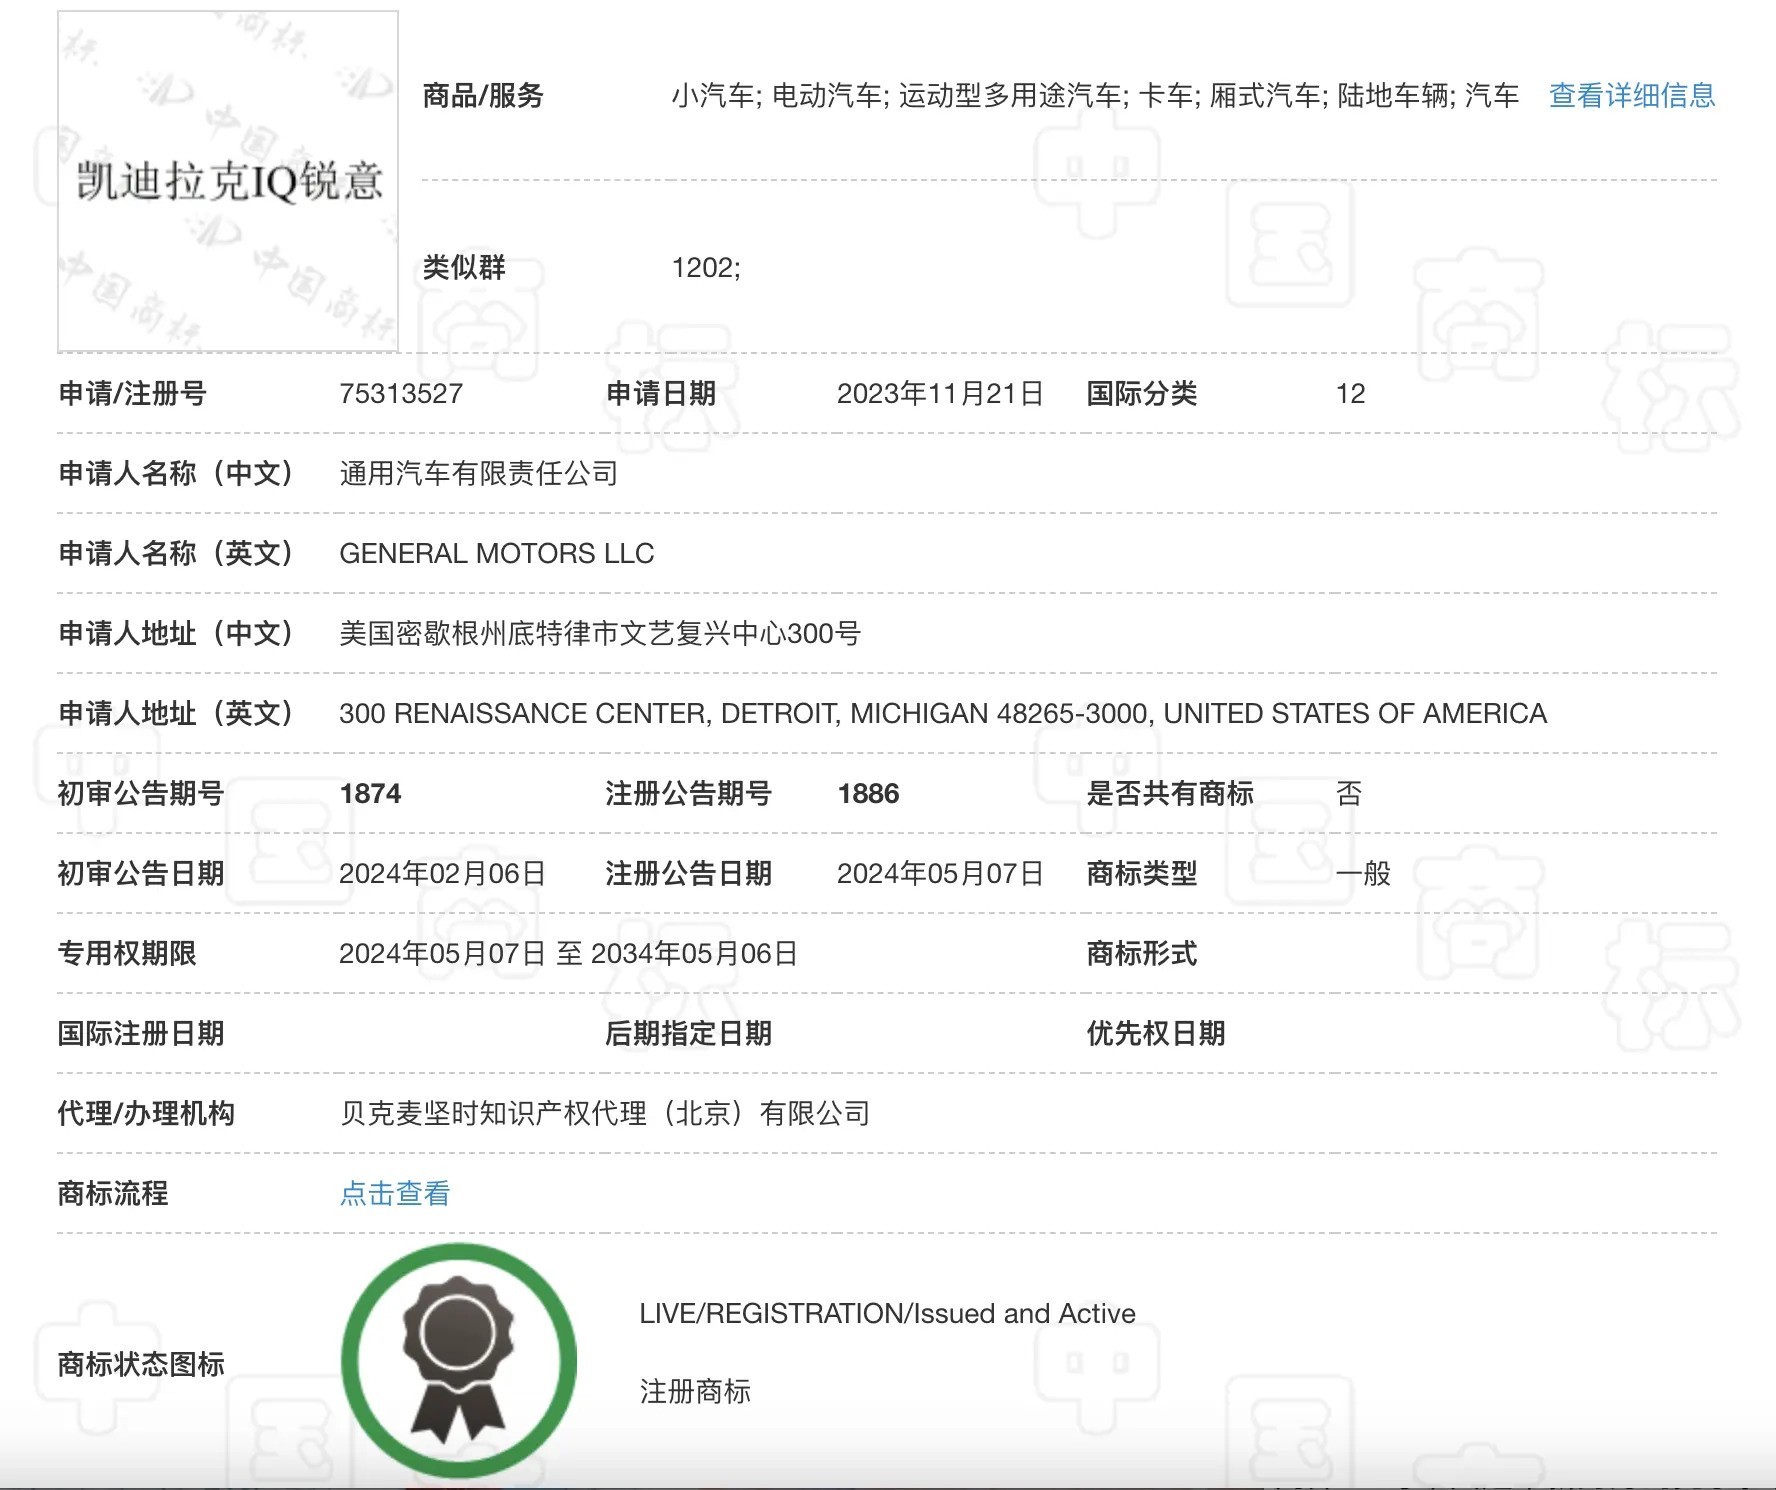1776x1490 pixels.
Task: Click the GENERAL MOTORS LLC applicant name
Action: [x=496, y=554]
